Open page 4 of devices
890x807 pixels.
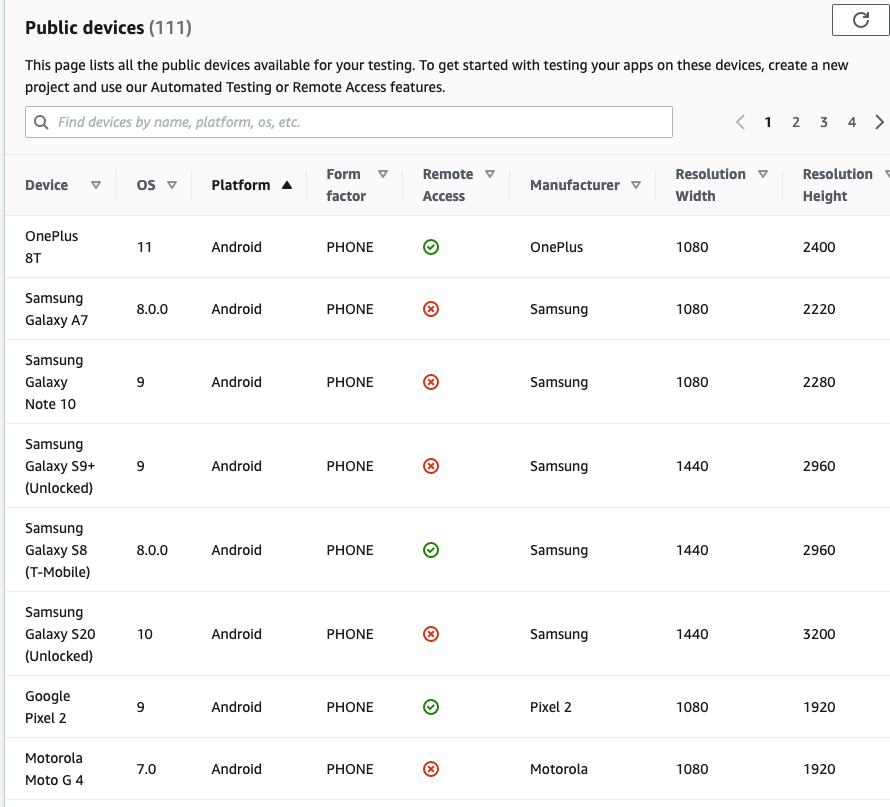(851, 122)
